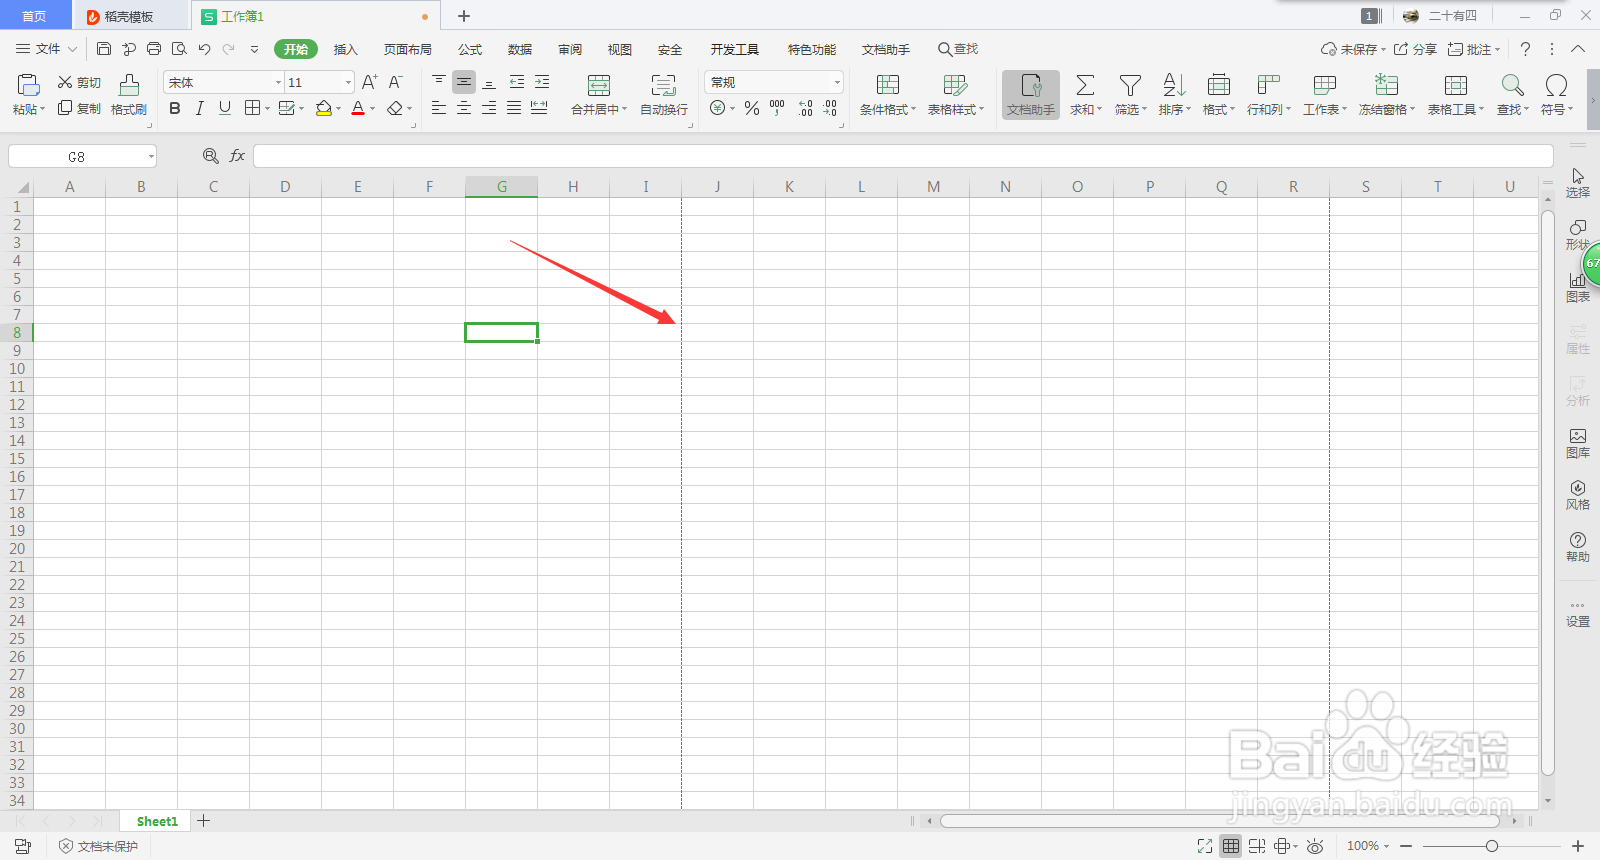Switch to normal grid view in status bar

tap(1231, 846)
